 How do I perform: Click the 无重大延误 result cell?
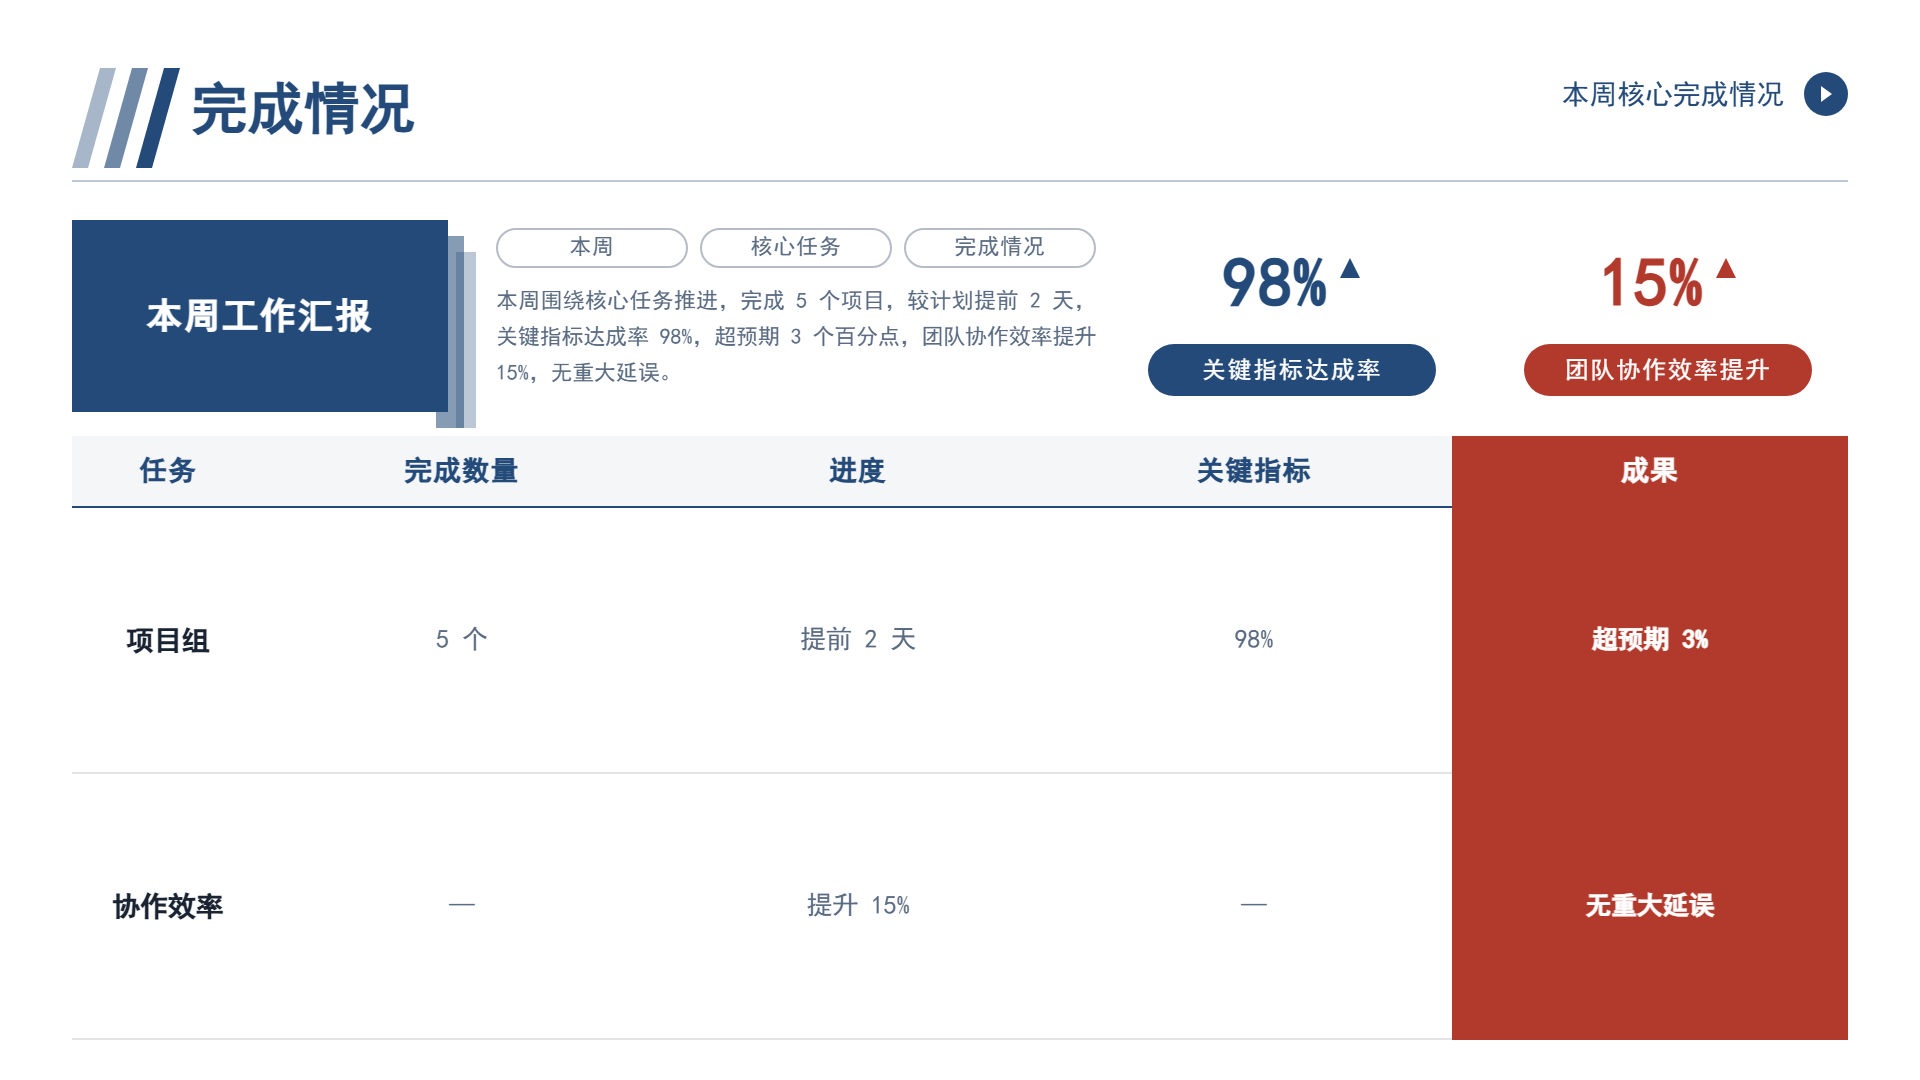point(1650,906)
